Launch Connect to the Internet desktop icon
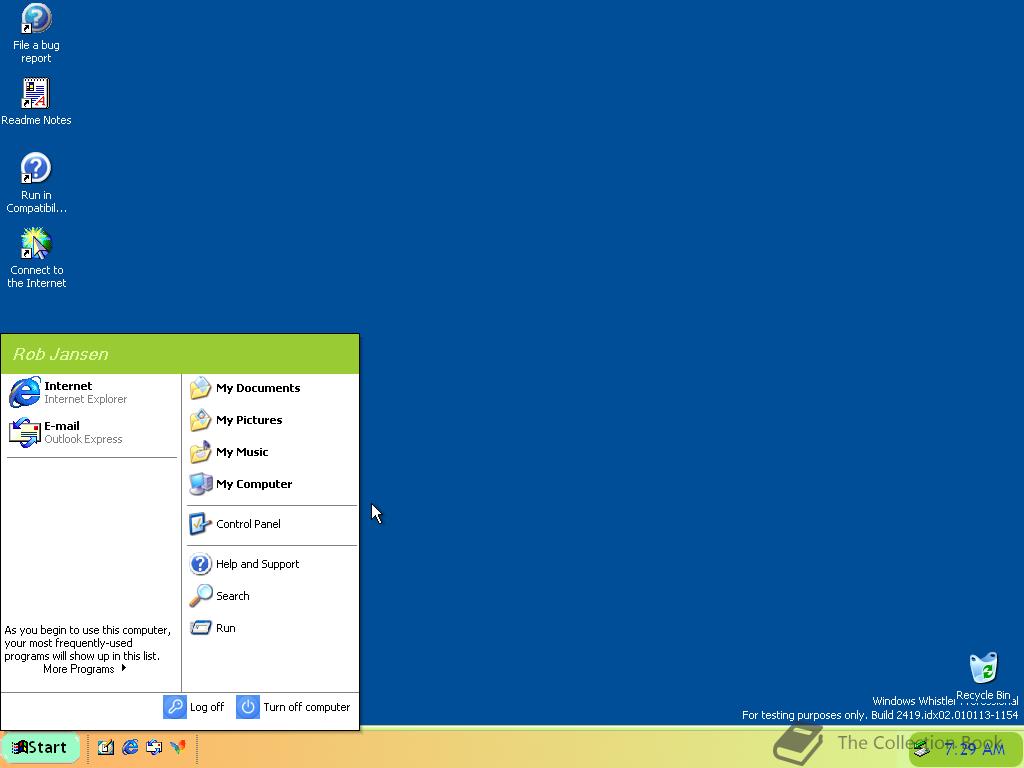Screen dimensions: 1024x768 click(36, 258)
